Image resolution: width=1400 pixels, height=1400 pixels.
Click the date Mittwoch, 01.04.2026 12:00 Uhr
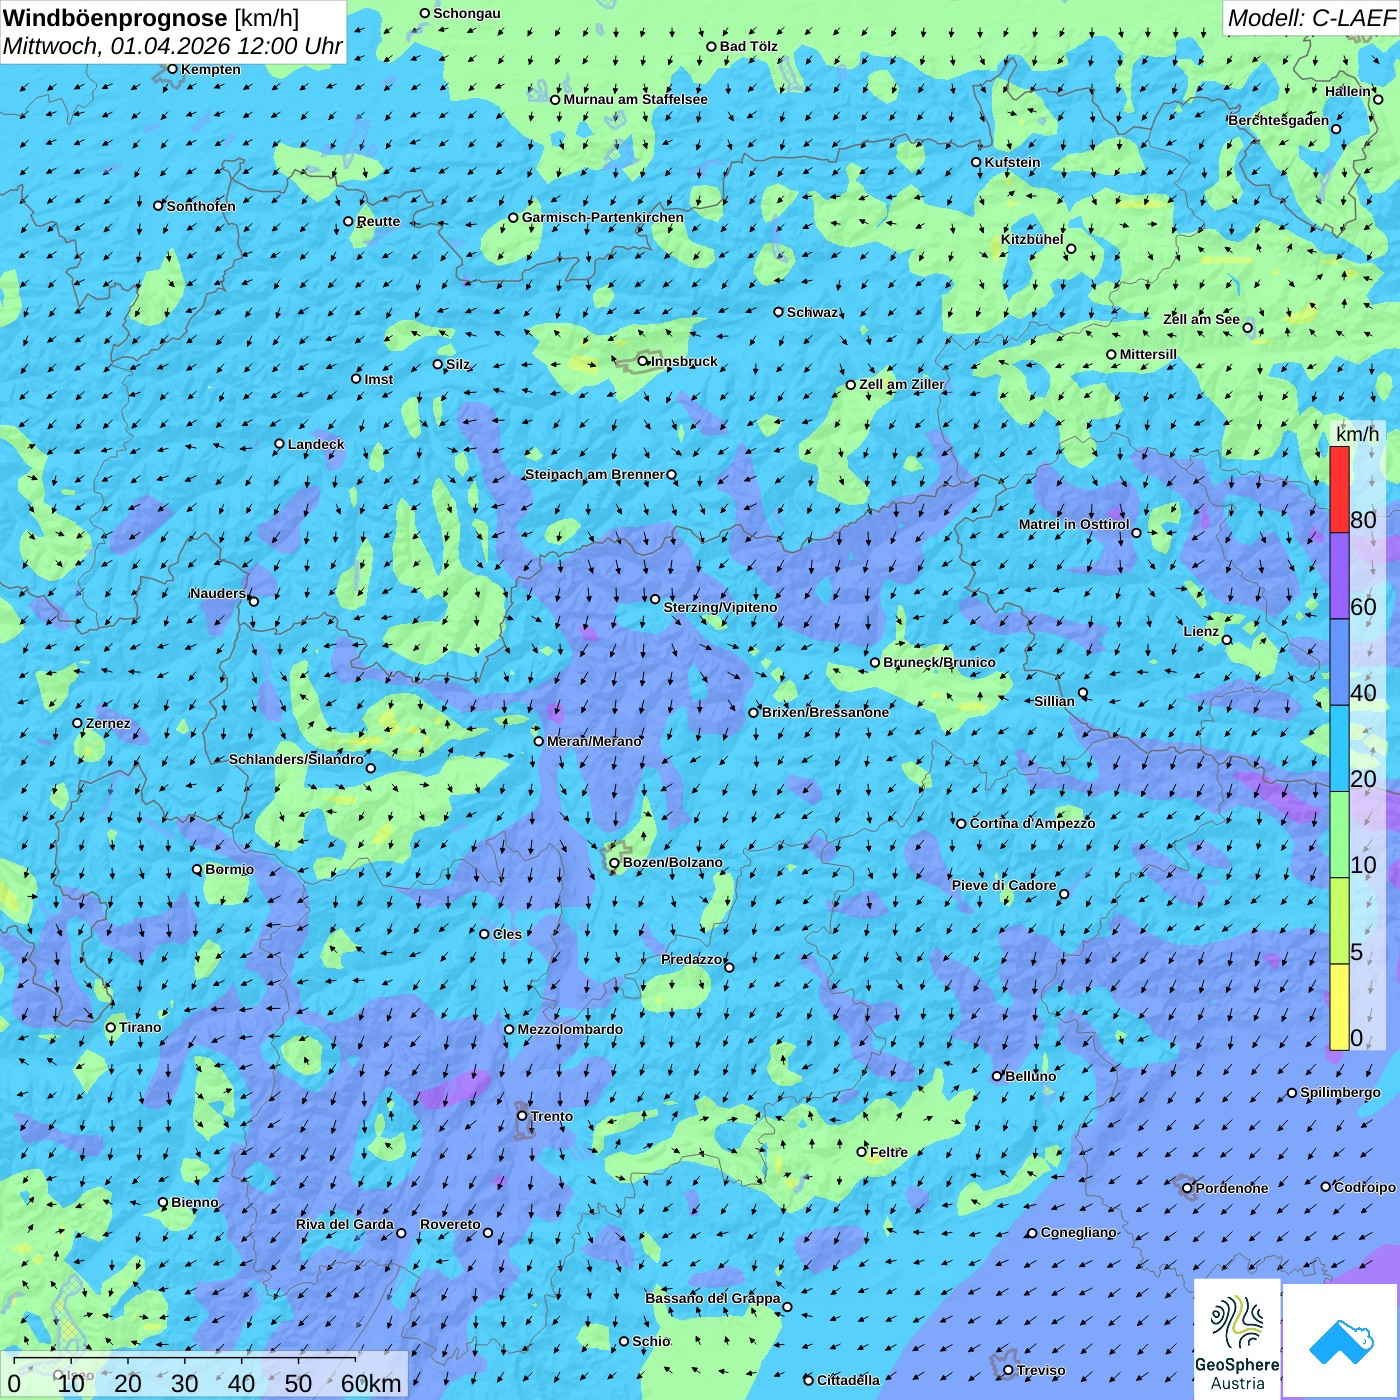pyautogui.click(x=172, y=46)
